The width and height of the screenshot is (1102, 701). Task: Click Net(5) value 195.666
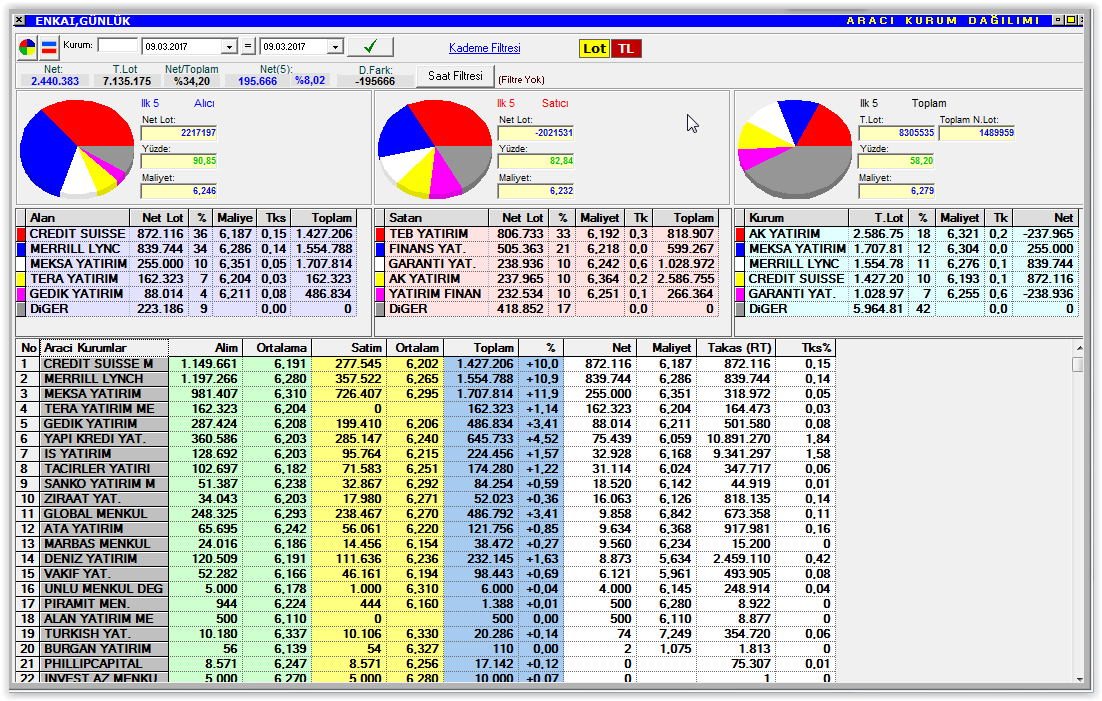(x=257, y=82)
